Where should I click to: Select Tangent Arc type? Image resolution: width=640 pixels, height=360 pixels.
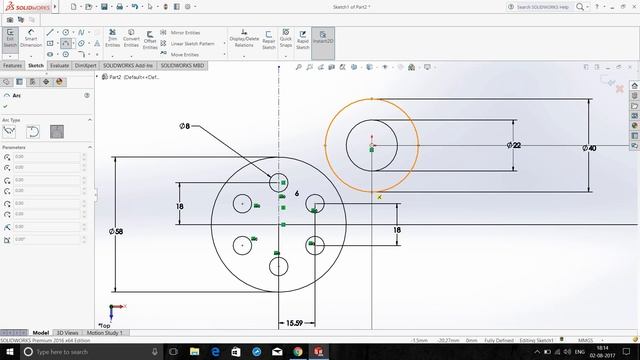(33, 131)
